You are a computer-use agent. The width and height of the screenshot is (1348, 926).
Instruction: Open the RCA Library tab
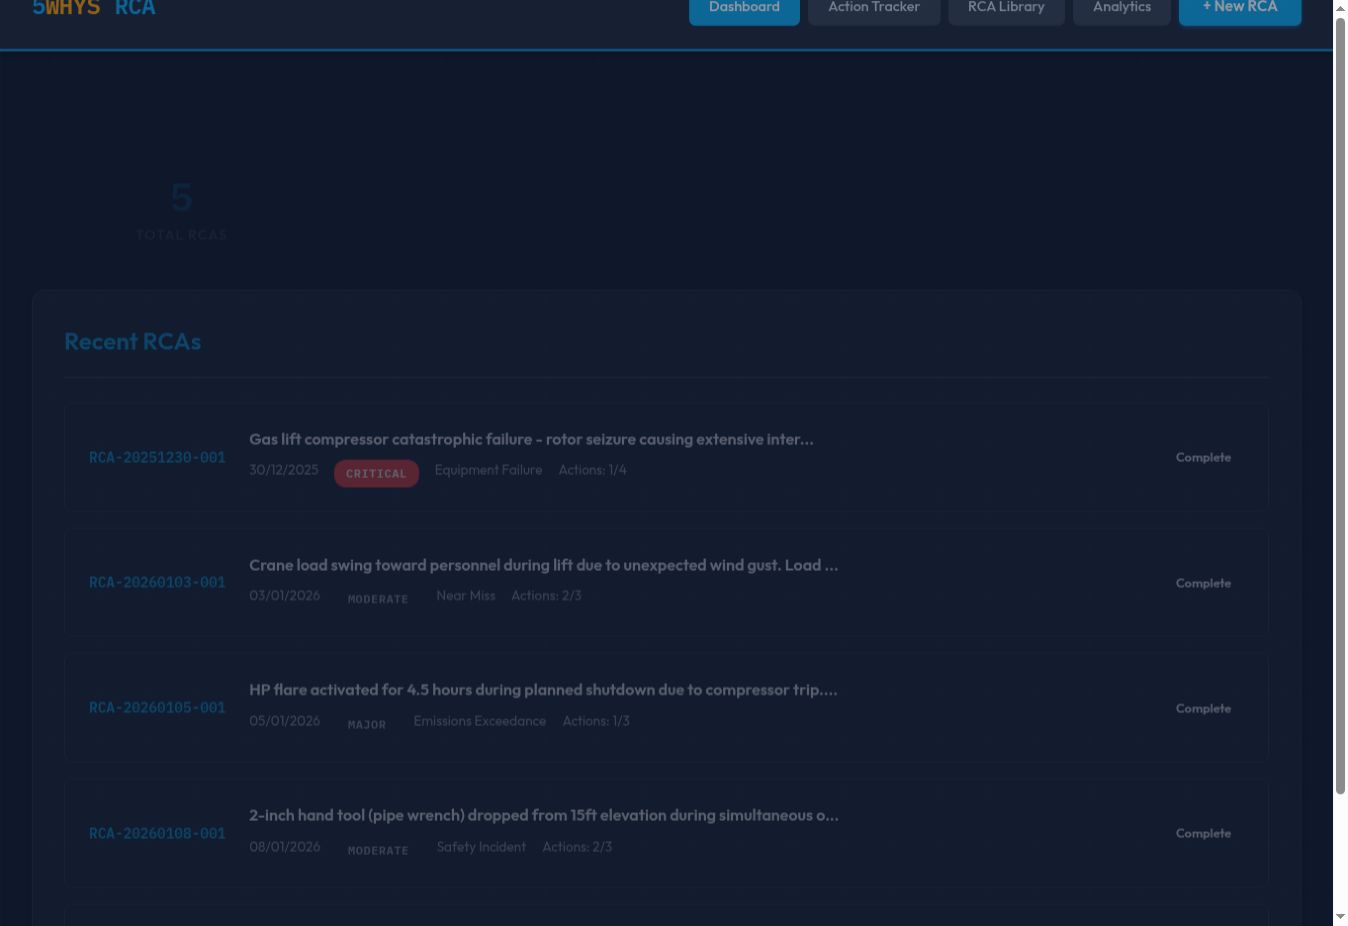tap(1006, 8)
